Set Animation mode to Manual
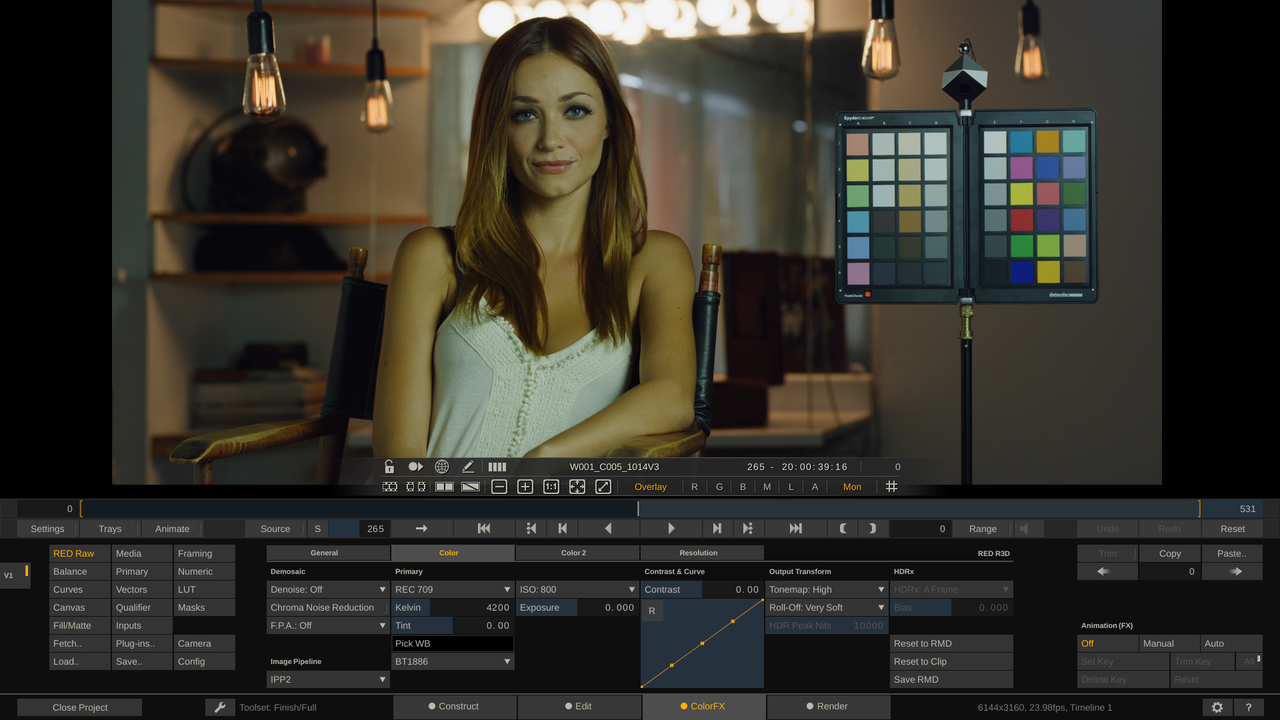The image size is (1280, 720). 1170,644
